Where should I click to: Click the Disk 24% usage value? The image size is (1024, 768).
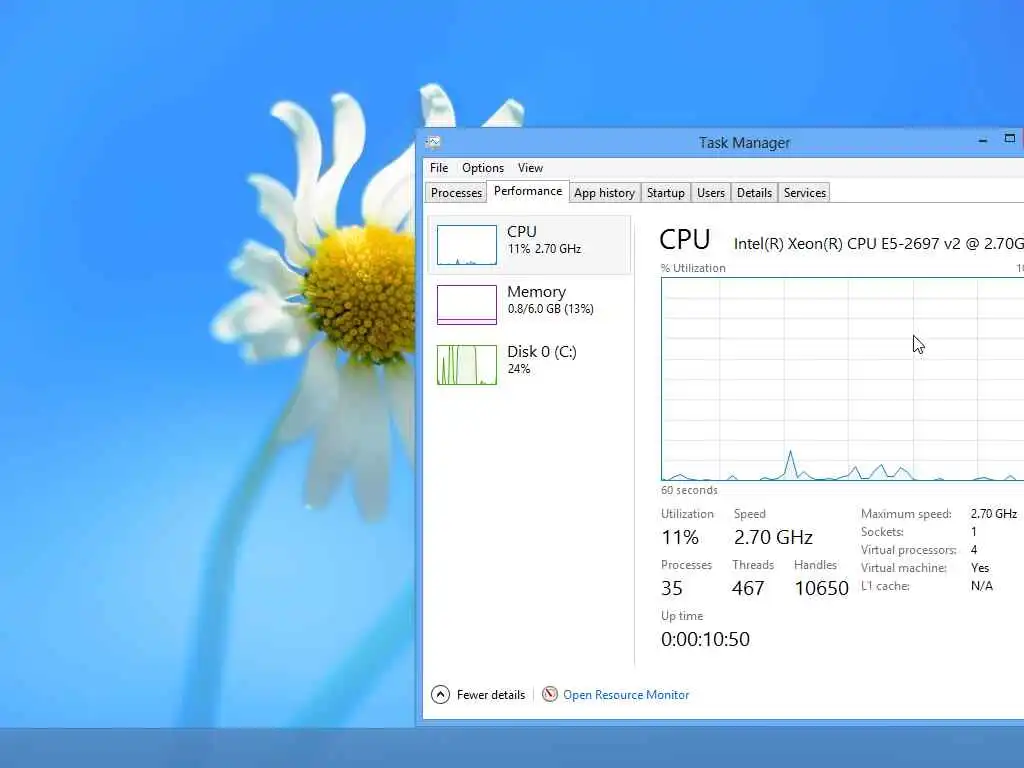pos(519,369)
